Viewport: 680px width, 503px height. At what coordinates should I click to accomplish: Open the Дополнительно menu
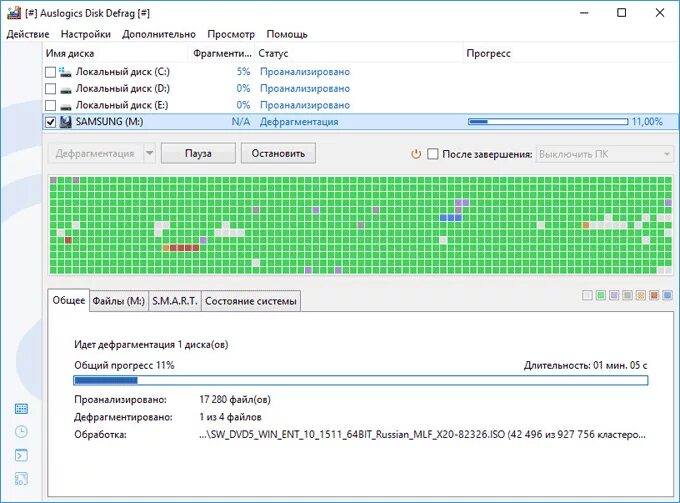tap(159, 34)
